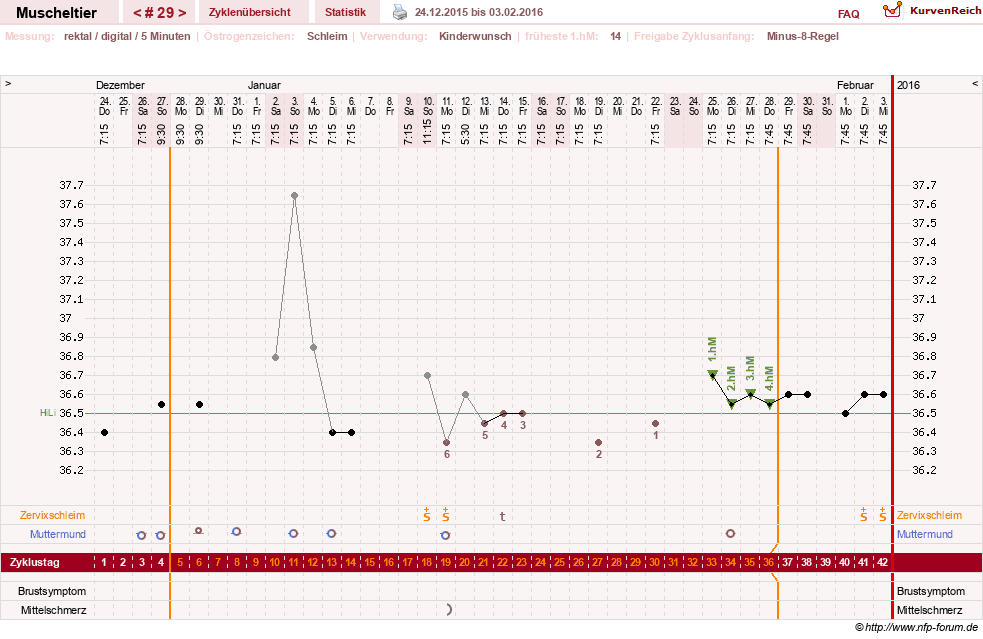Click the Muttermund circle icon on cycle day 19
Image resolution: width=983 pixels, height=639 pixels.
[446, 536]
